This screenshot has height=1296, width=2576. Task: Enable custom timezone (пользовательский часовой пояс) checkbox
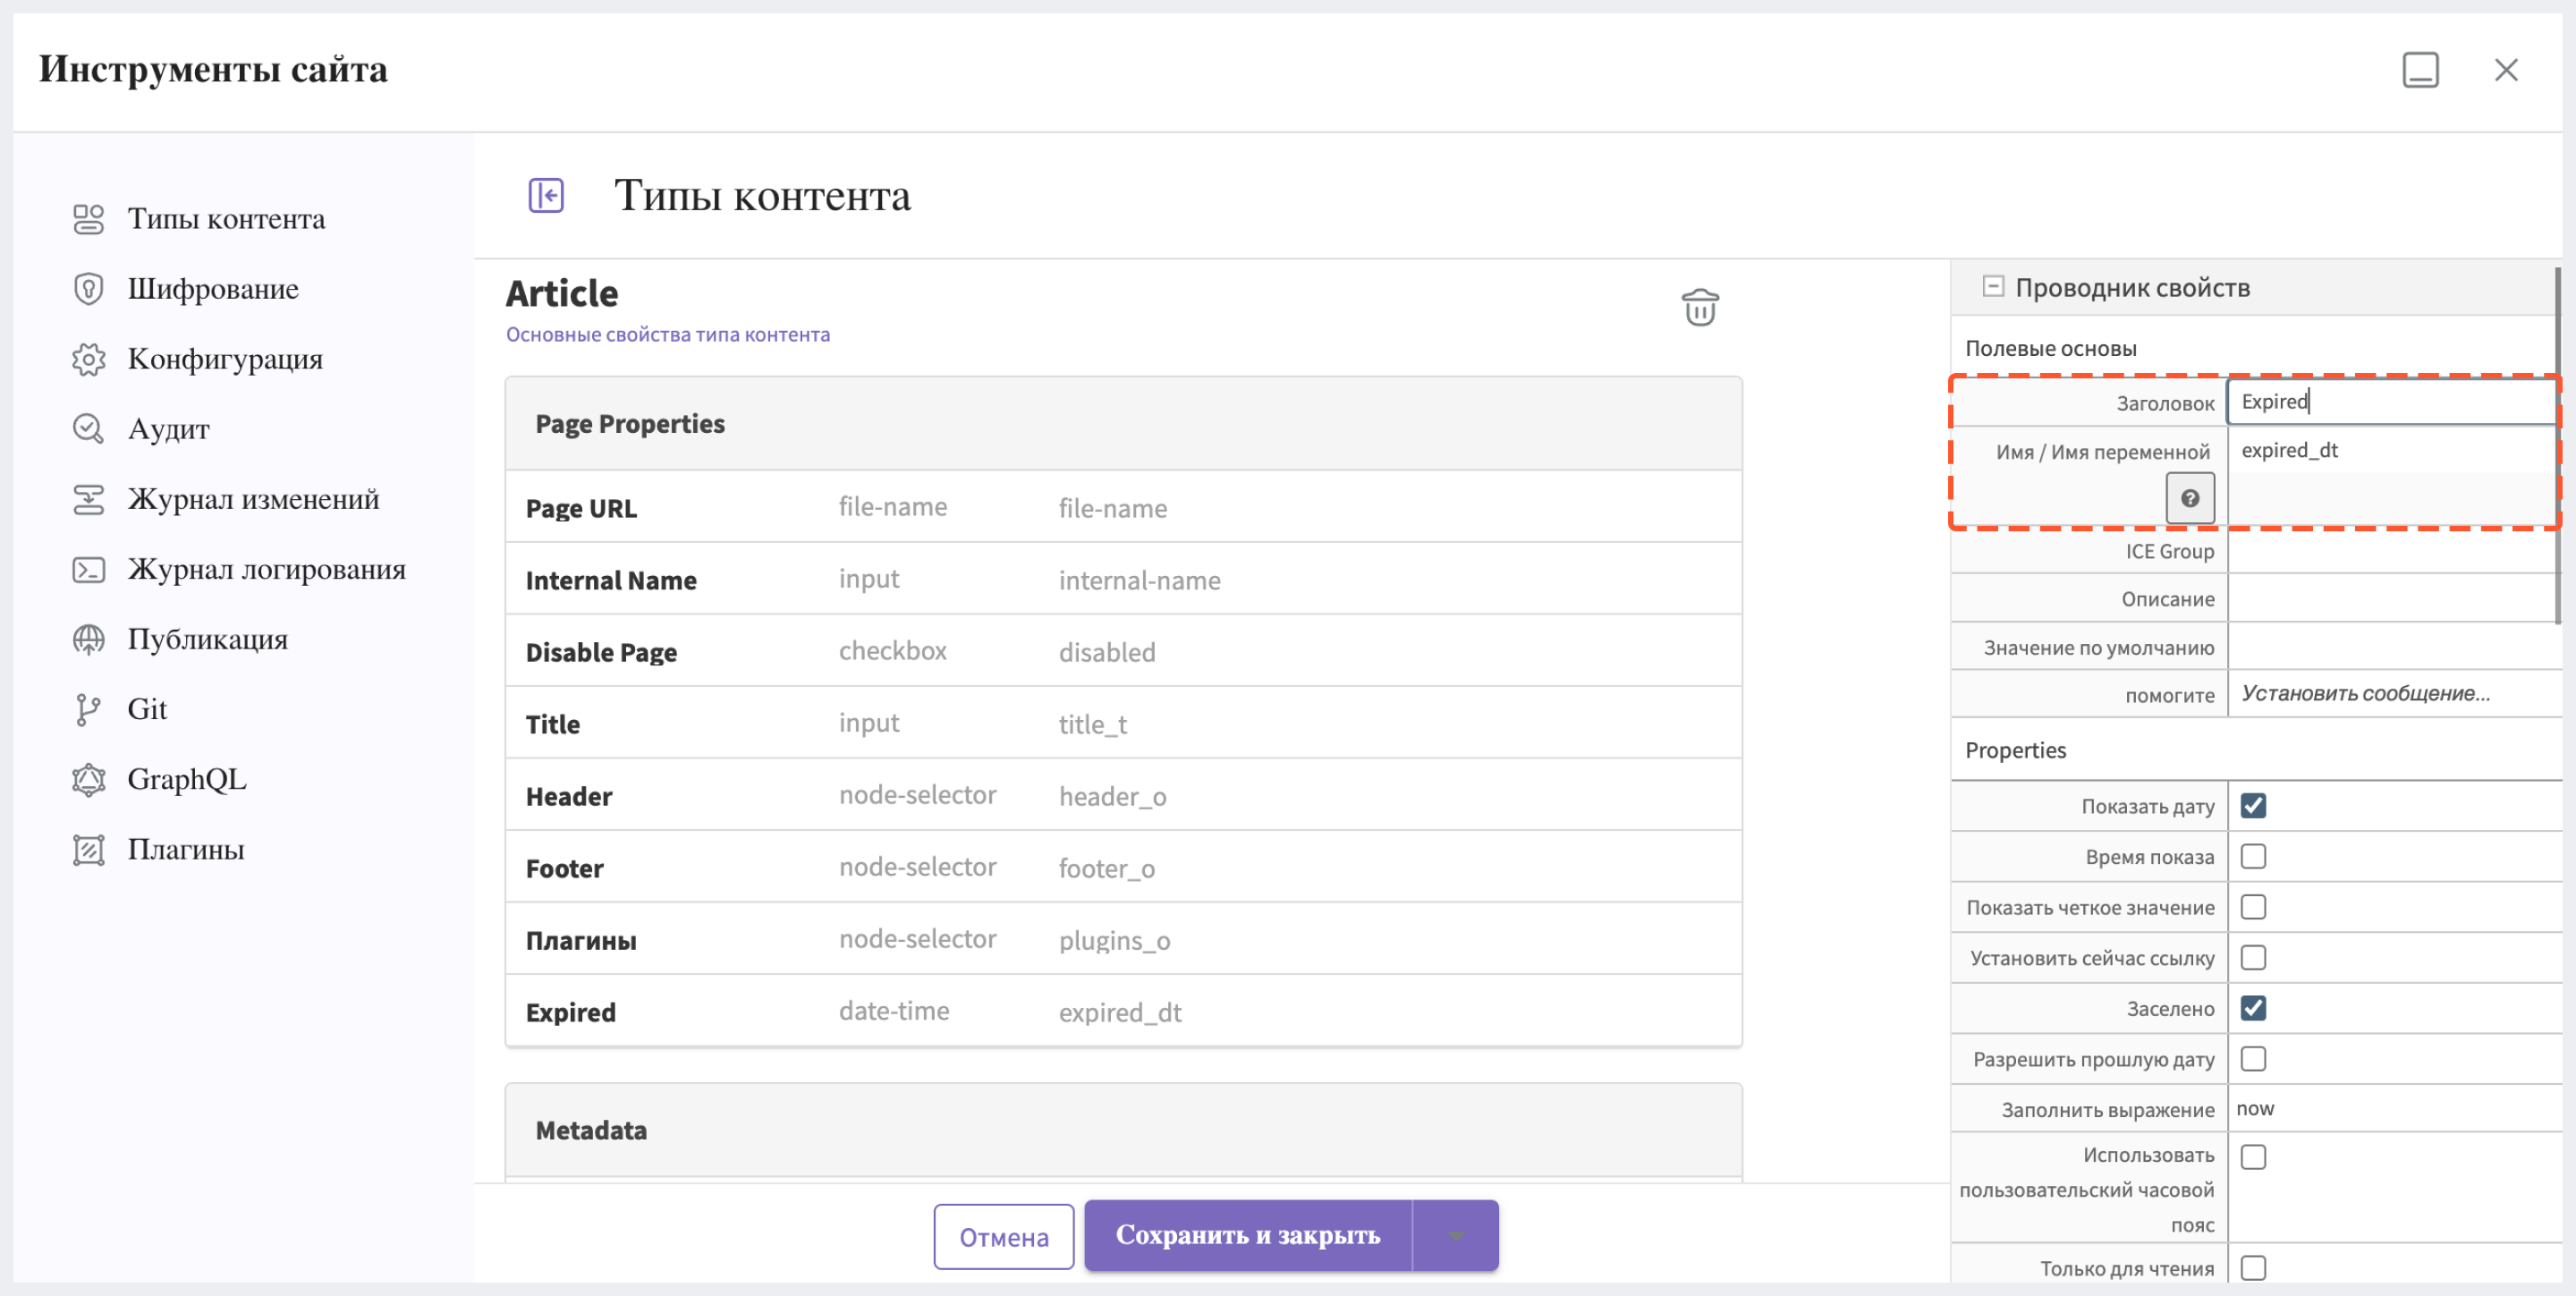pyautogui.click(x=2253, y=1157)
